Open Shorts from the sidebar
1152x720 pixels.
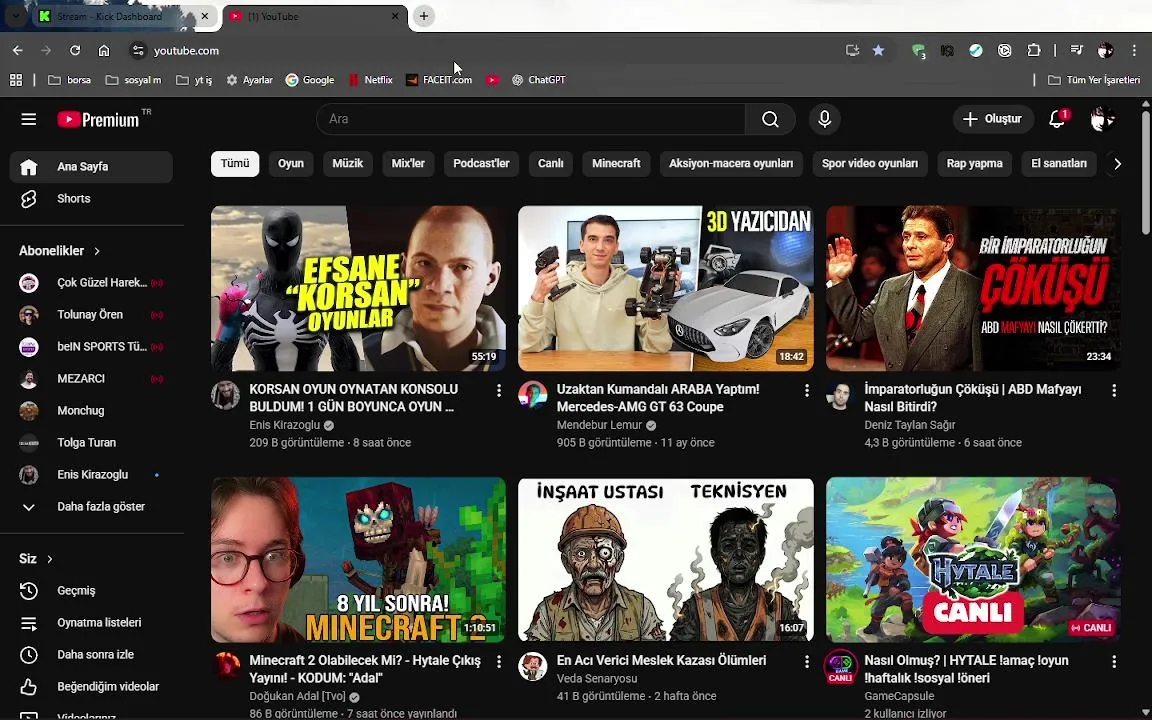(x=91, y=198)
